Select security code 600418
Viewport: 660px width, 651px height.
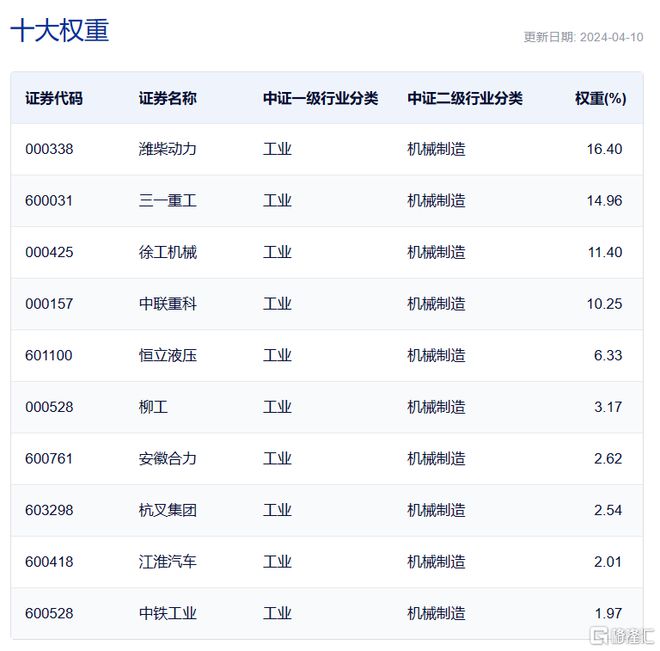[49, 562]
